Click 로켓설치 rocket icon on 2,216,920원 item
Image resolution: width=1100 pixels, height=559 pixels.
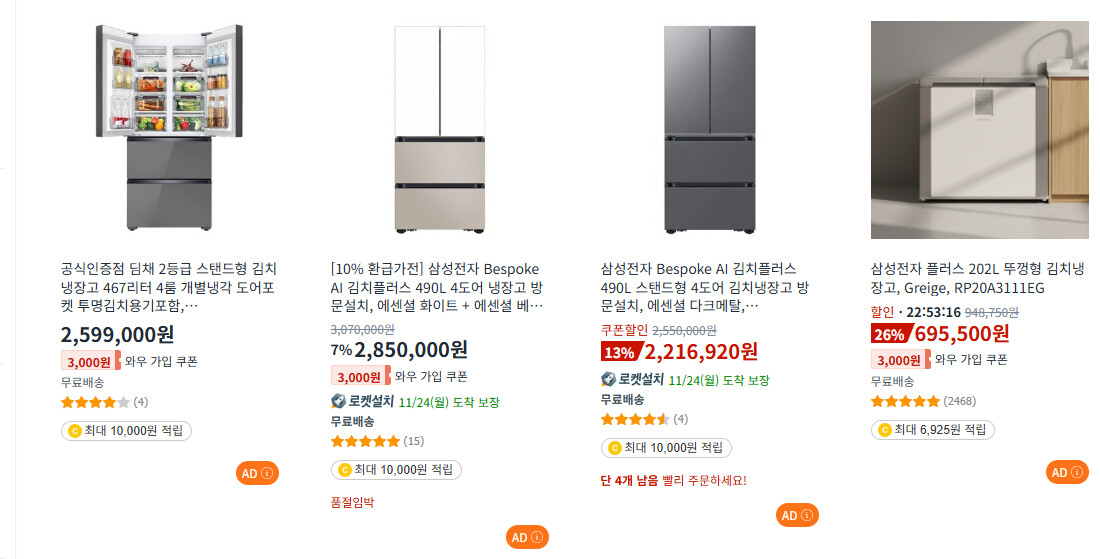608,379
